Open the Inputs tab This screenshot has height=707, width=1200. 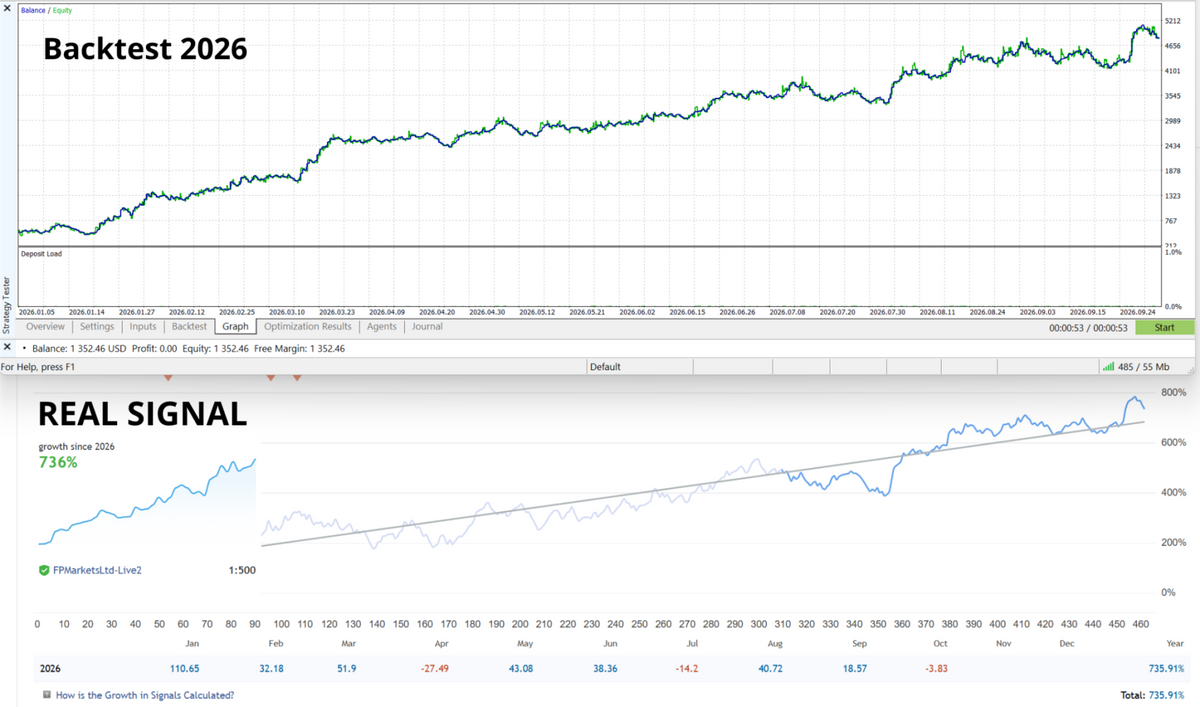(143, 326)
